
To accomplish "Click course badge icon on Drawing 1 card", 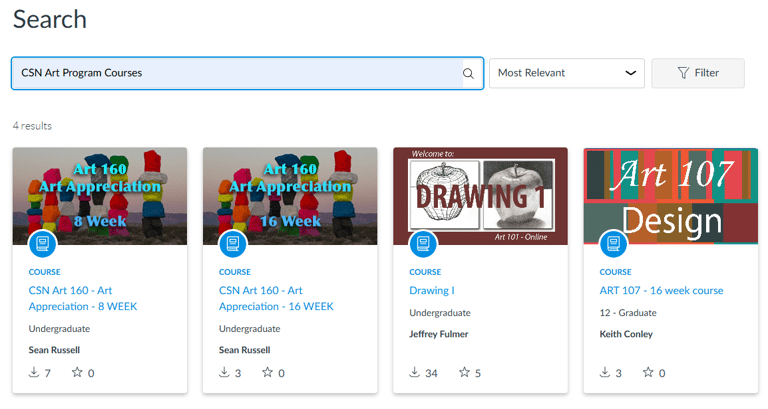I will [x=423, y=243].
